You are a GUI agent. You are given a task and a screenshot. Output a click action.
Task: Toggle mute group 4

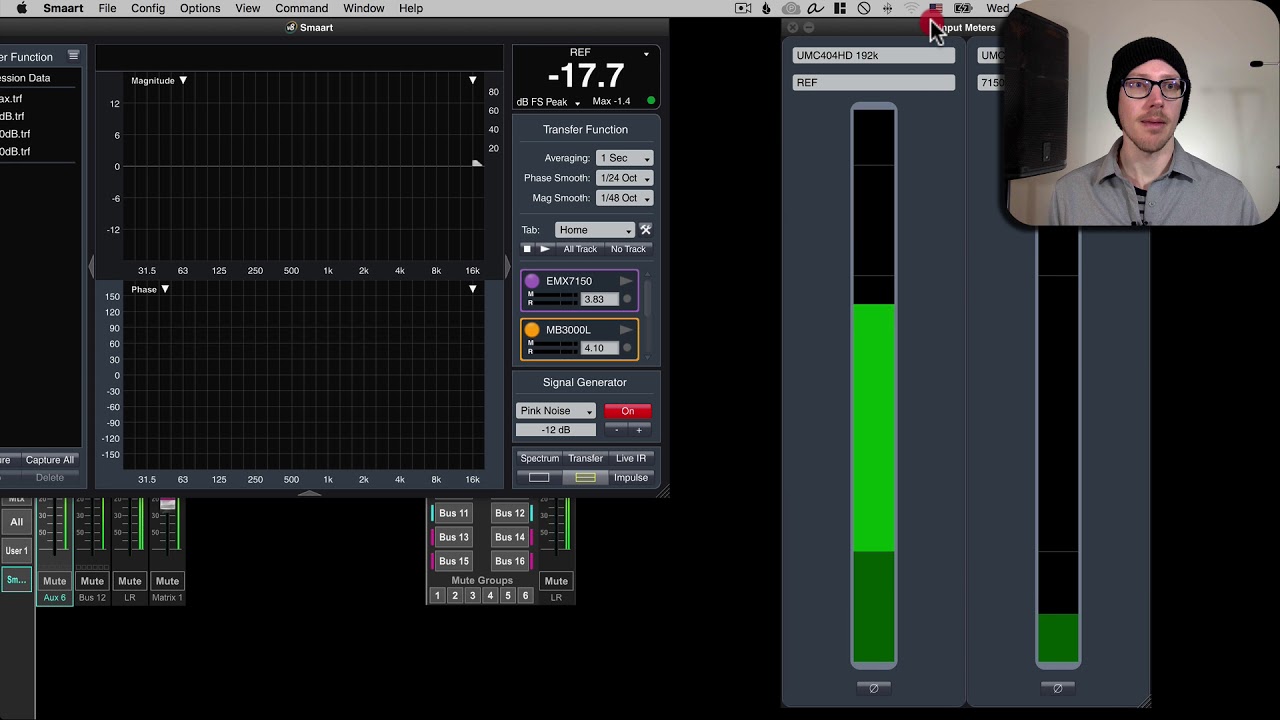click(x=490, y=596)
